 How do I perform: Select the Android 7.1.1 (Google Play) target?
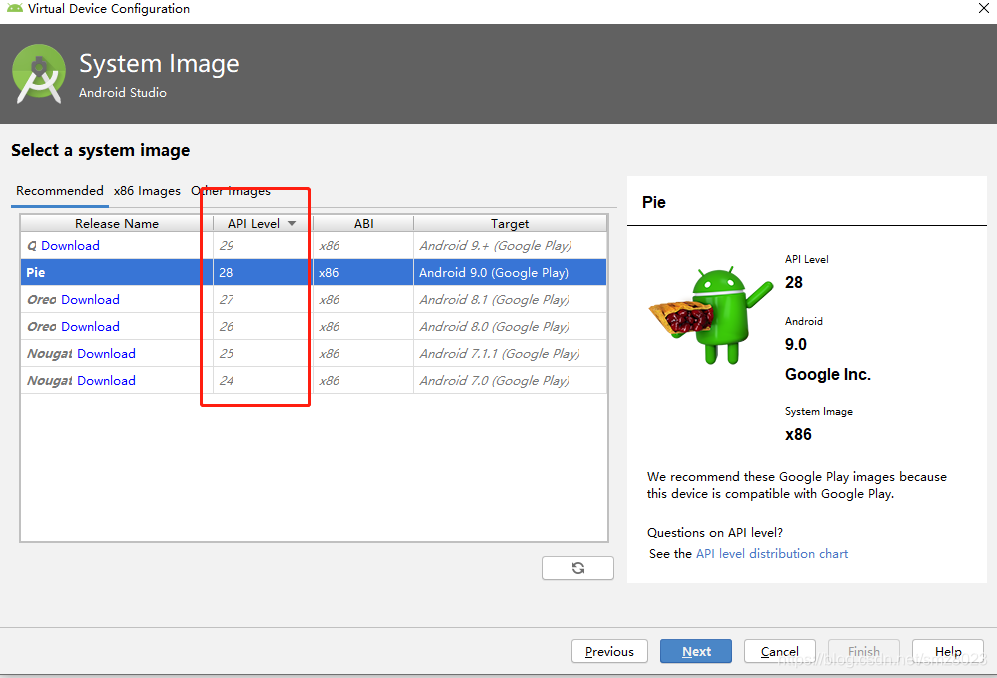(x=510, y=354)
